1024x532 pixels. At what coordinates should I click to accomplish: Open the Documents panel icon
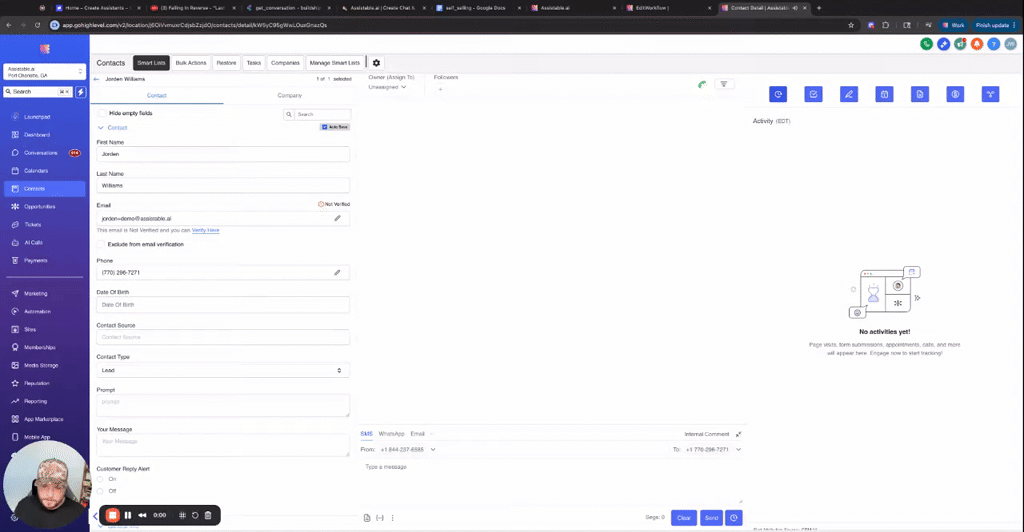tap(920, 94)
